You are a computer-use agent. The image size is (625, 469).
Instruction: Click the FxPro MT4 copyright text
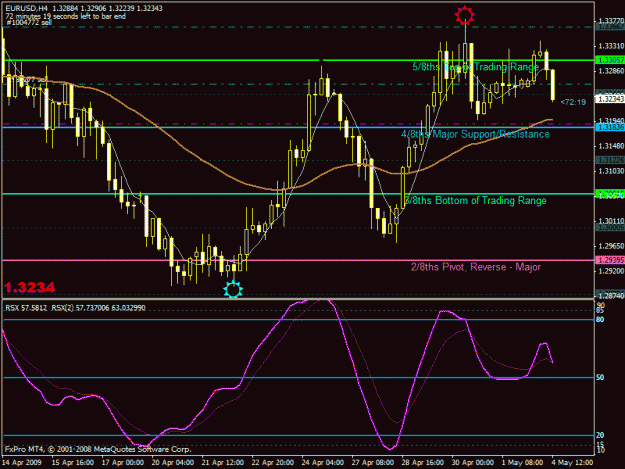coord(98,449)
